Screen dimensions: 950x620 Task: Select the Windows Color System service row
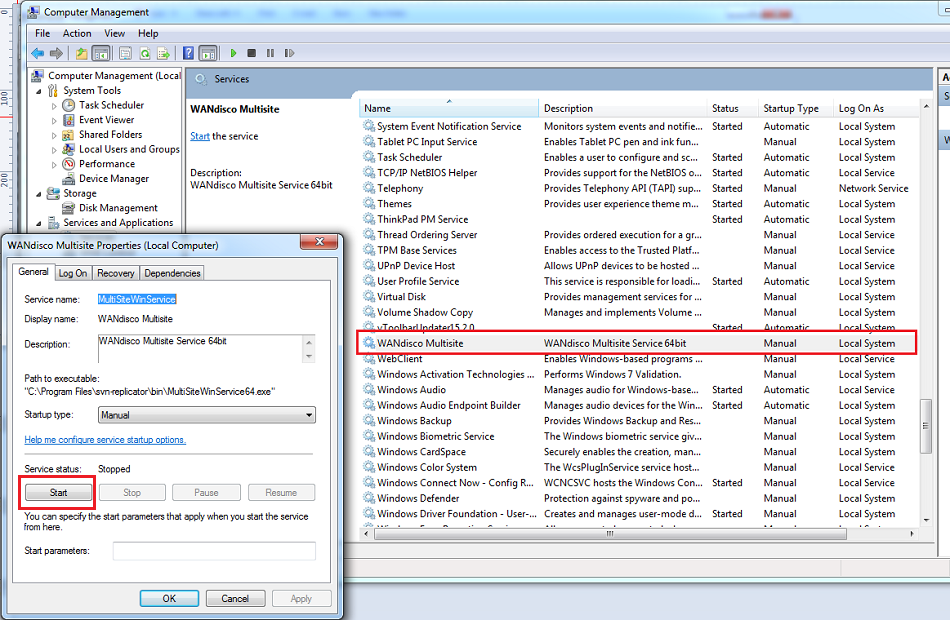pos(639,467)
